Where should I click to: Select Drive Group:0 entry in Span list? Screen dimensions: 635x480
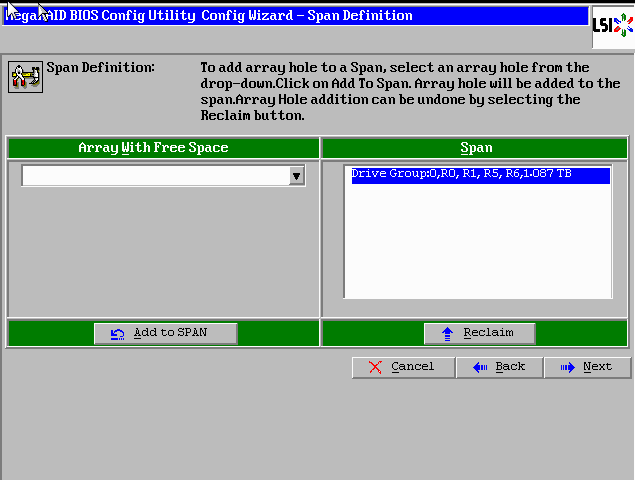pos(481,175)
